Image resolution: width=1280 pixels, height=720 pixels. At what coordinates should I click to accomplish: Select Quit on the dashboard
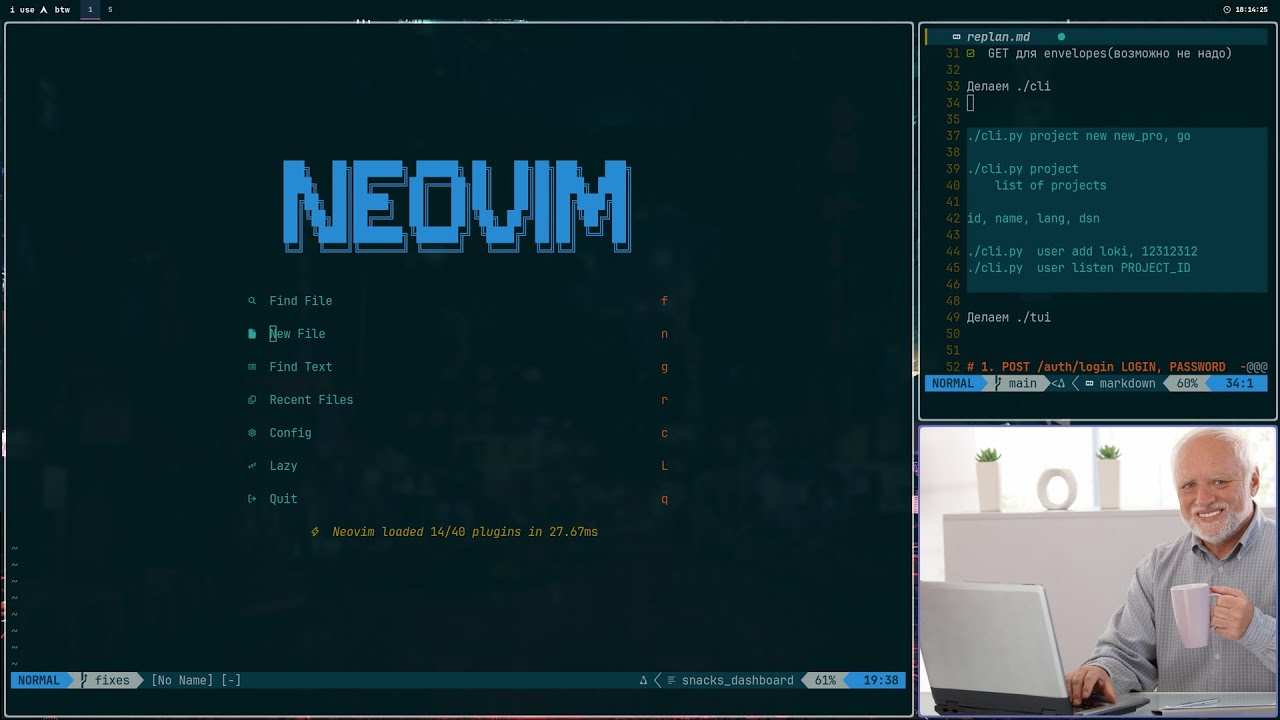tap(283, 499)
